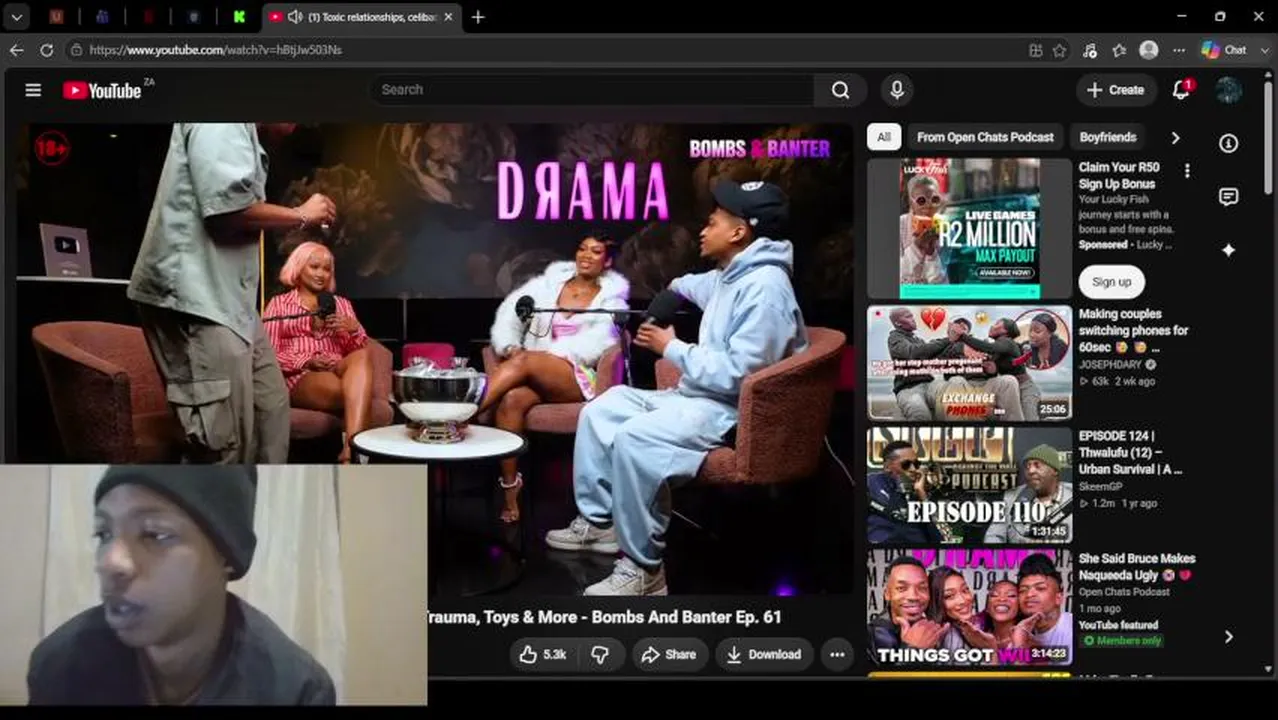
Task: Open more actions ellipsis below video
Action: click(x=837, y=654)
